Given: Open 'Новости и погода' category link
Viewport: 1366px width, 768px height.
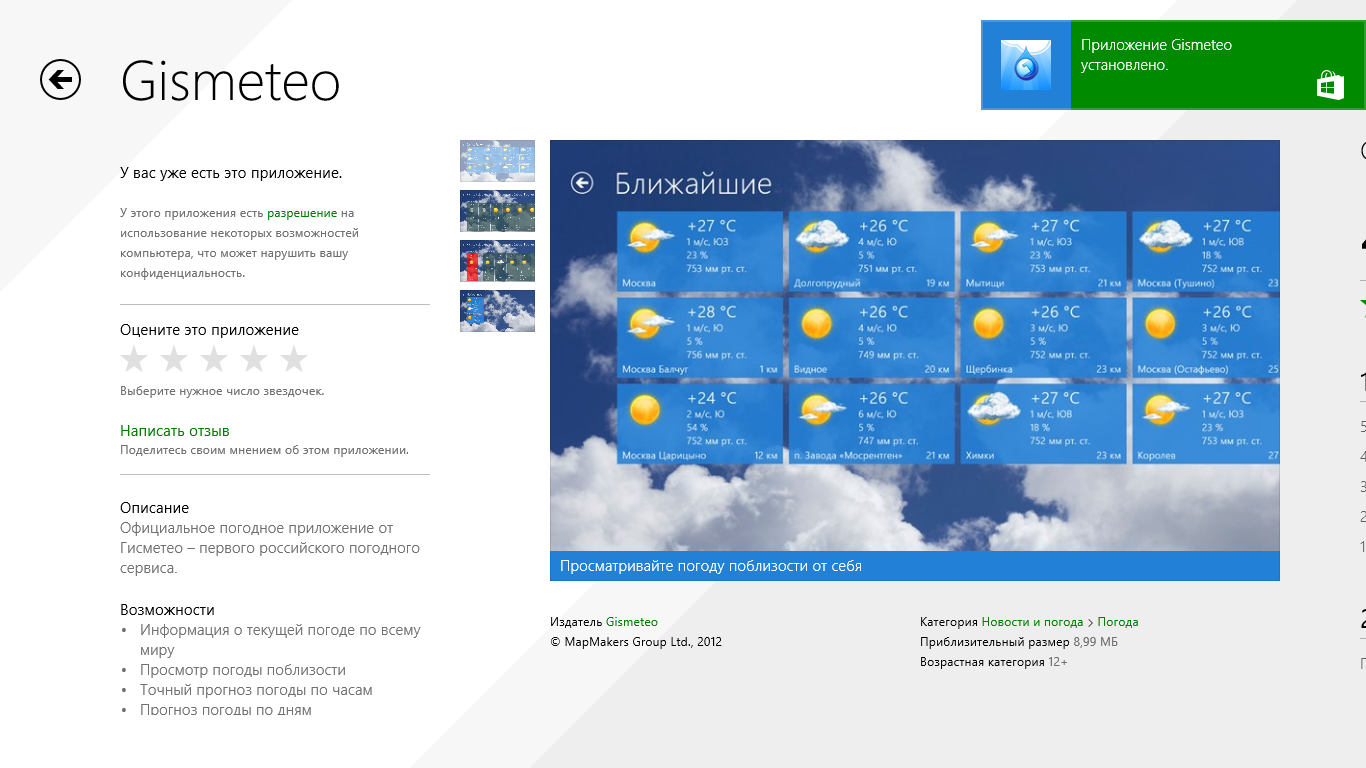Looking at the screenshot, I should (1032, 622).
